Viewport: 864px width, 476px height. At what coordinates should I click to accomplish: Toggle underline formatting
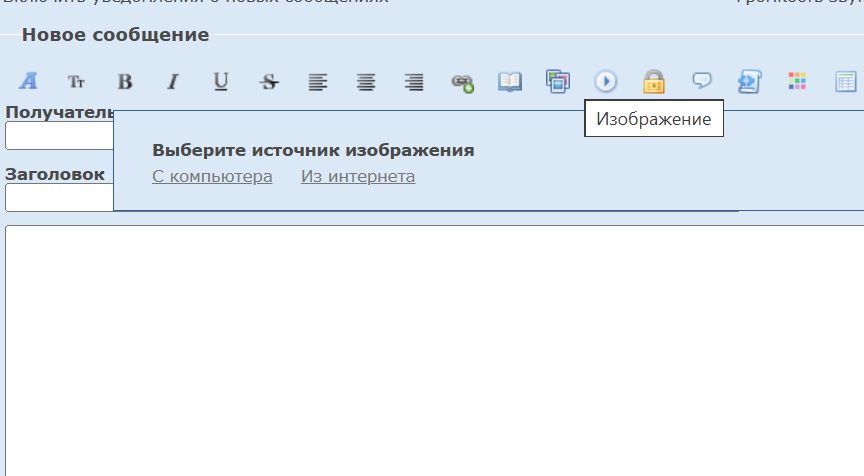tap(221, 82)
